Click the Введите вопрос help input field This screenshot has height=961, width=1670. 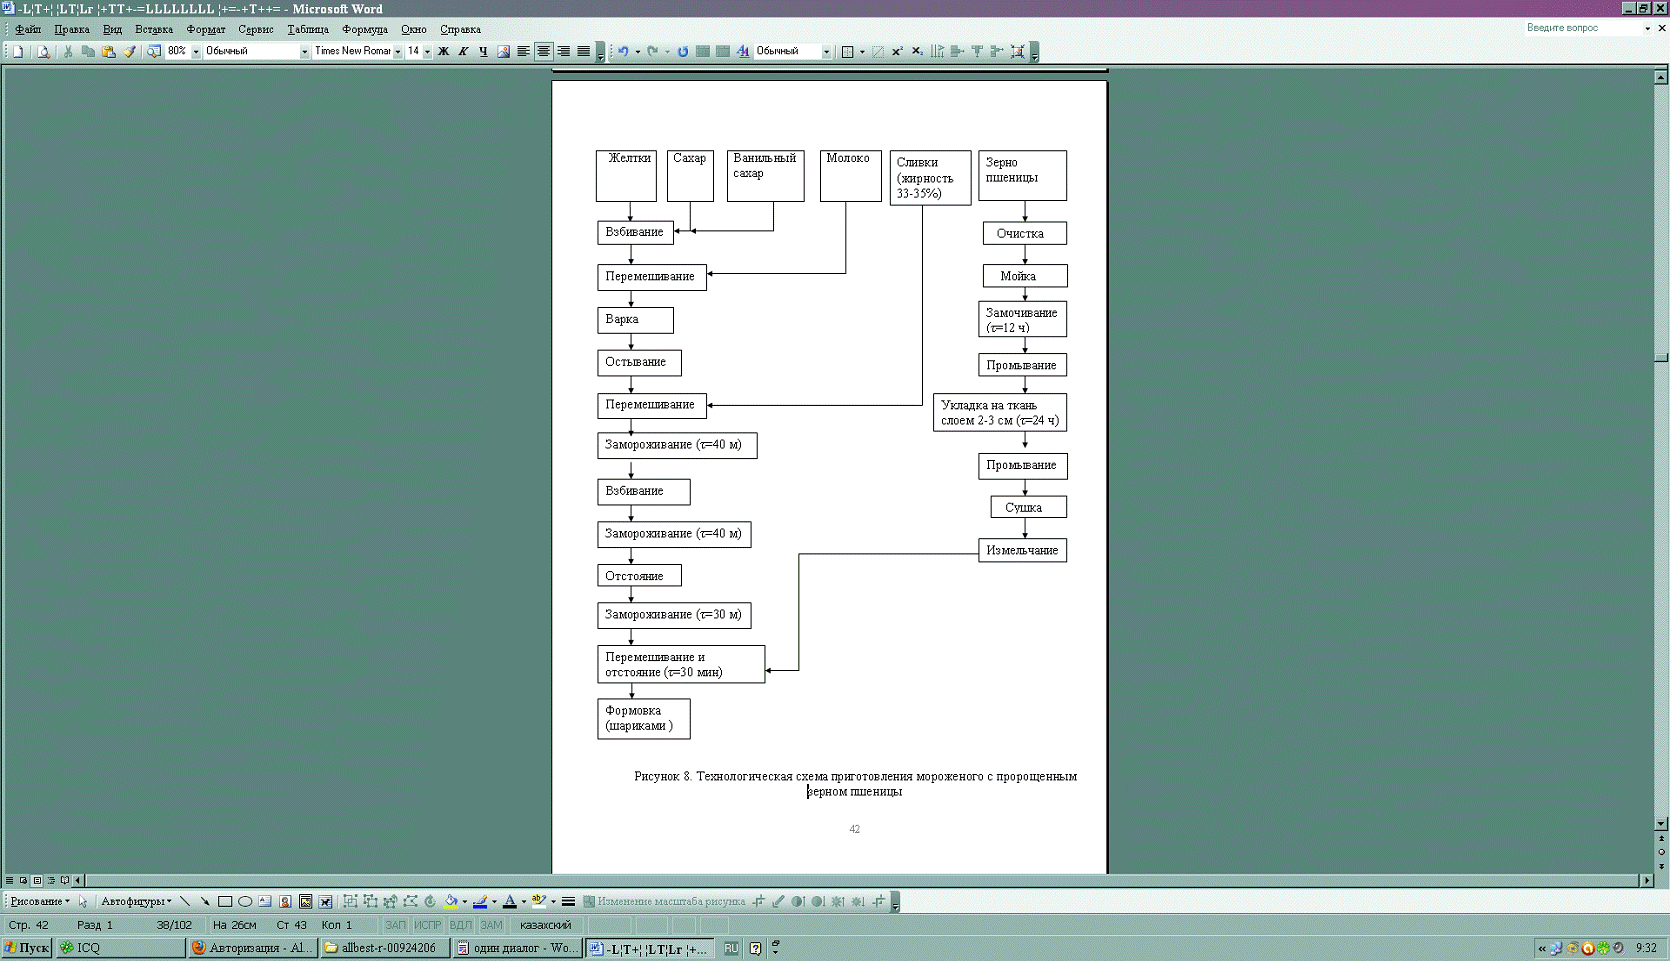coord(1584,28)
